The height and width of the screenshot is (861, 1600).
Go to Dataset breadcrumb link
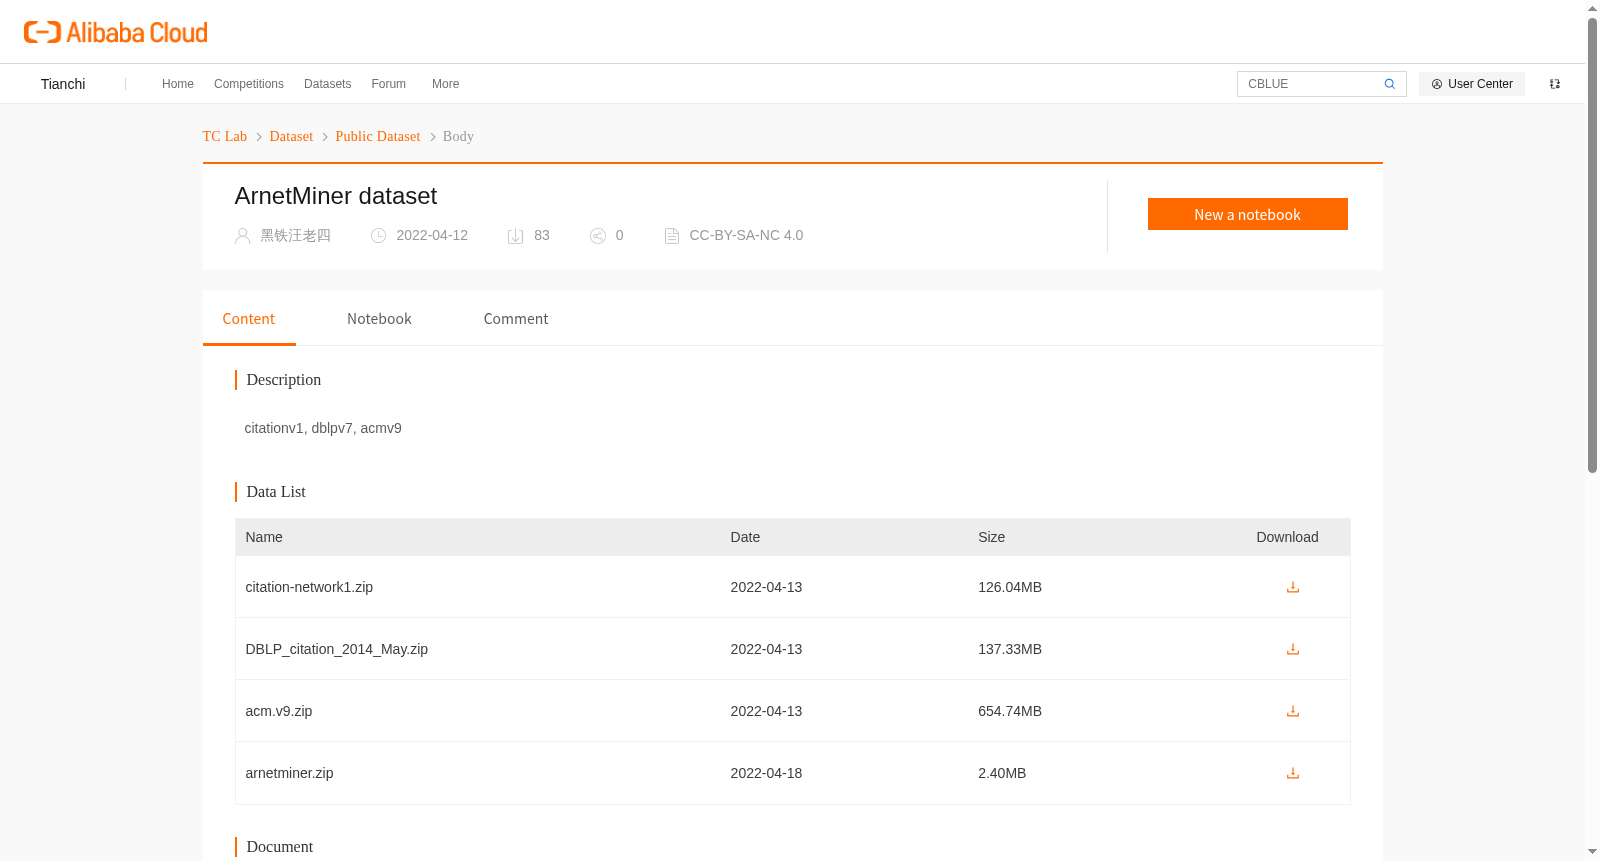click(291, 136)
